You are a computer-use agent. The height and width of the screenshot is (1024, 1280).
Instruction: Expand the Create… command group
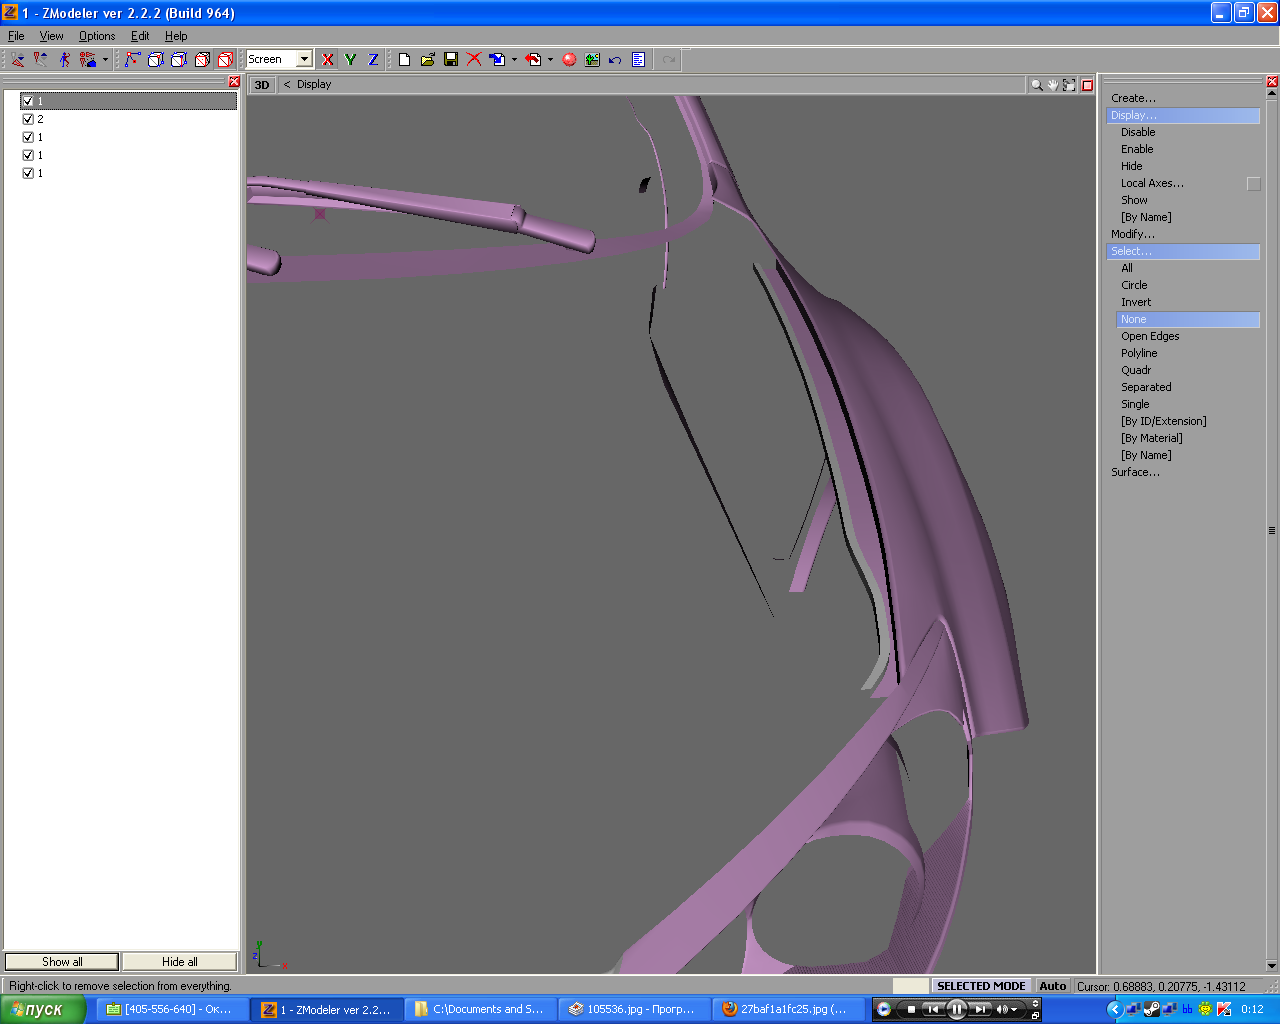click(x=1133, y=98)
